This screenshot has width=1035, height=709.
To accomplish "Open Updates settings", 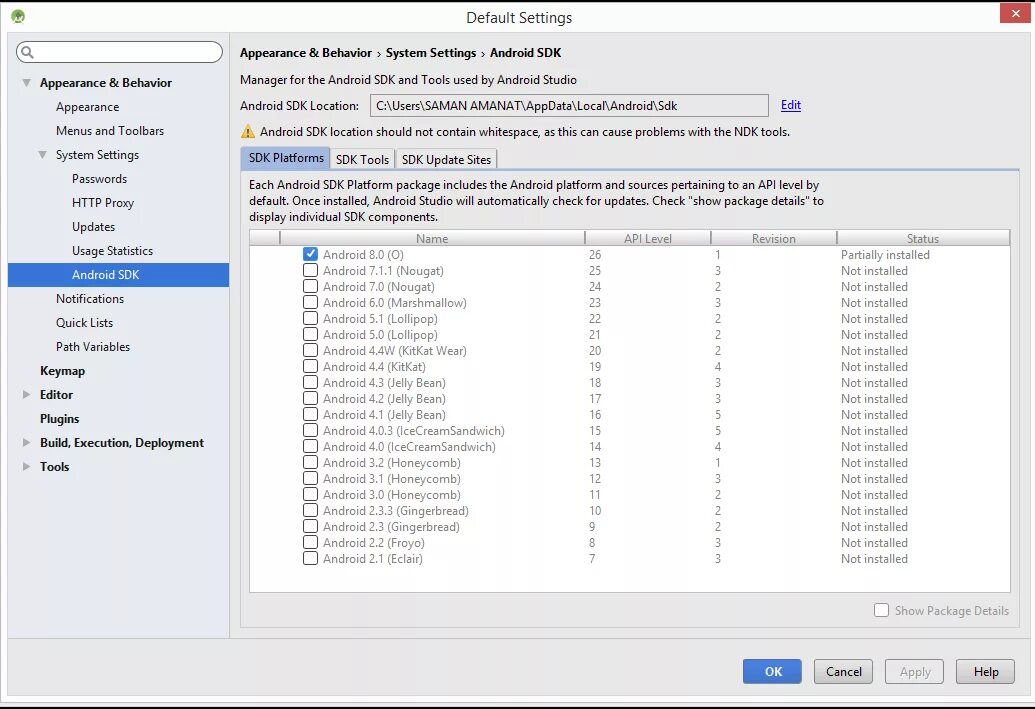I will point(93,226).
